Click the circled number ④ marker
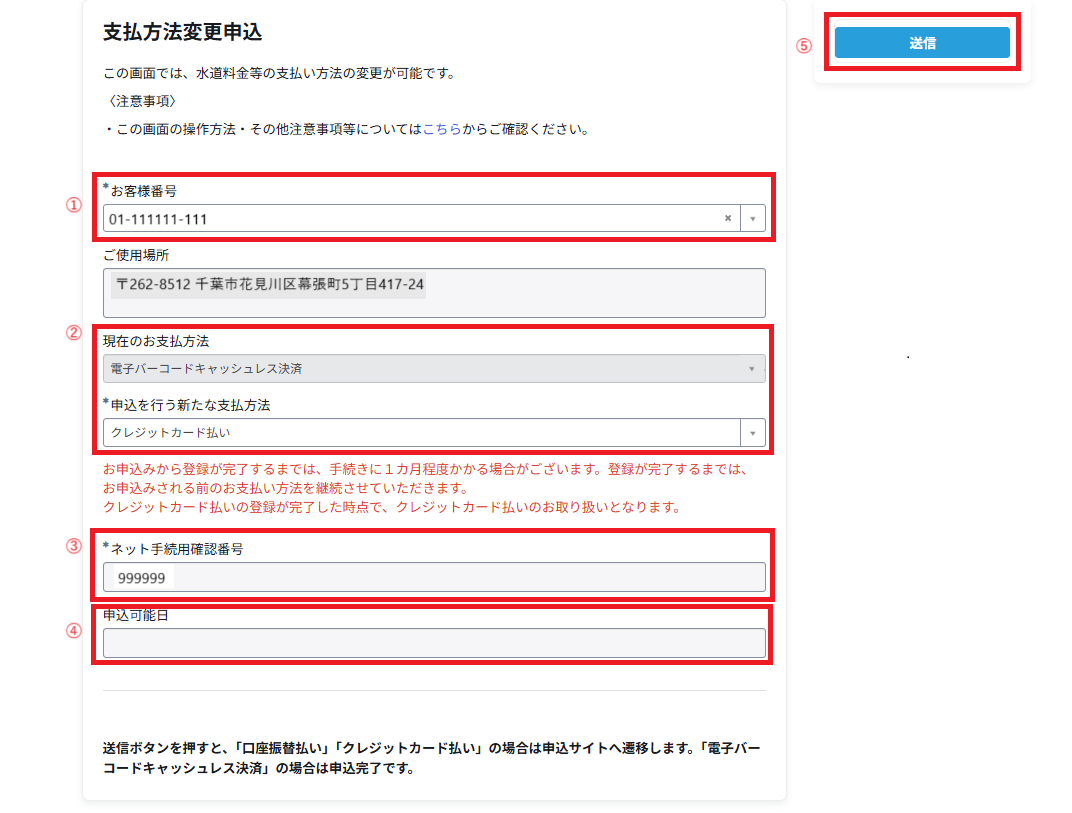This screenshot has width=1072, height=813. point(73,630)
